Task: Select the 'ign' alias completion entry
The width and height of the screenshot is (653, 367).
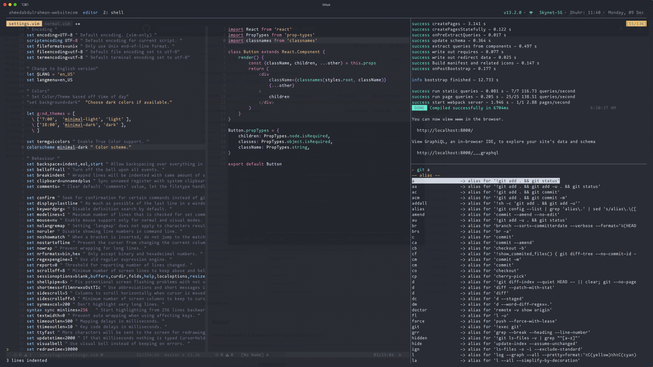Action: [496, 349]
